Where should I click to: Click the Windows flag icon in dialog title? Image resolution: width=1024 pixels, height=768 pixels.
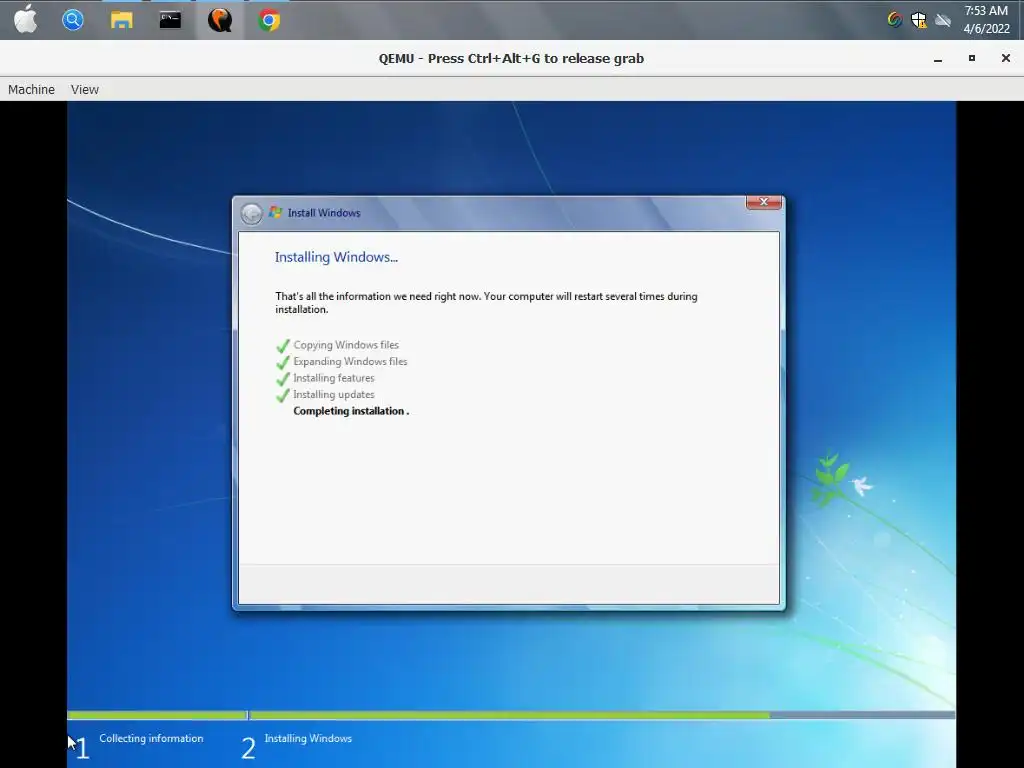coord(276,212)
